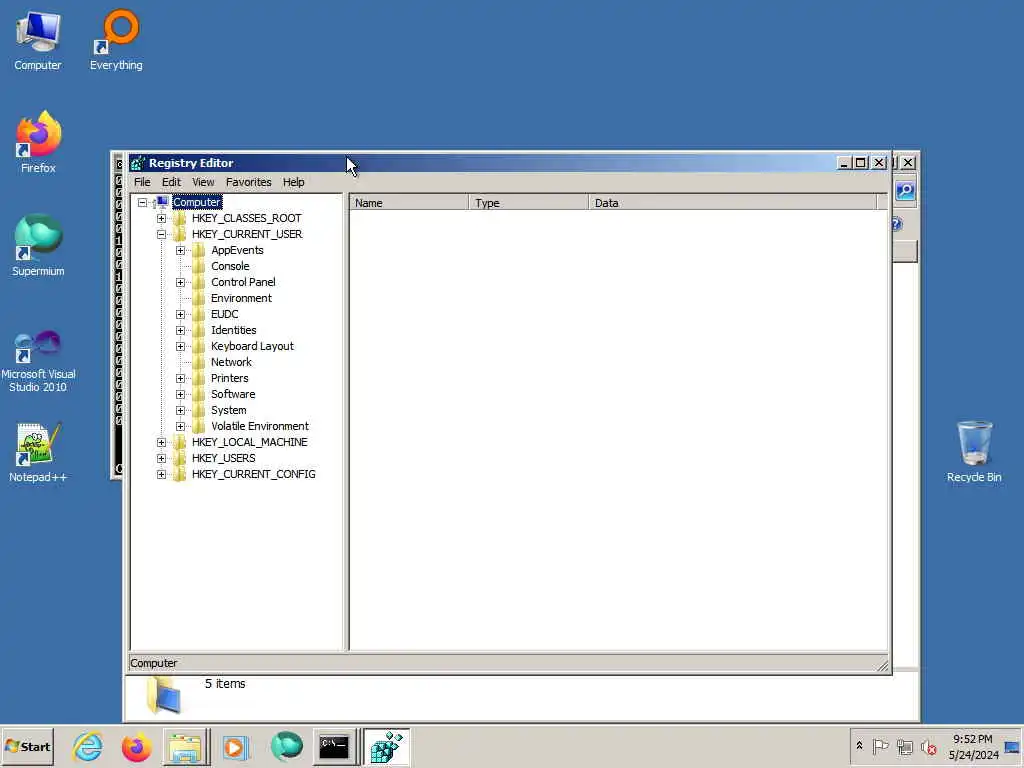Open Firefox from the taskbar

point(136,746)
